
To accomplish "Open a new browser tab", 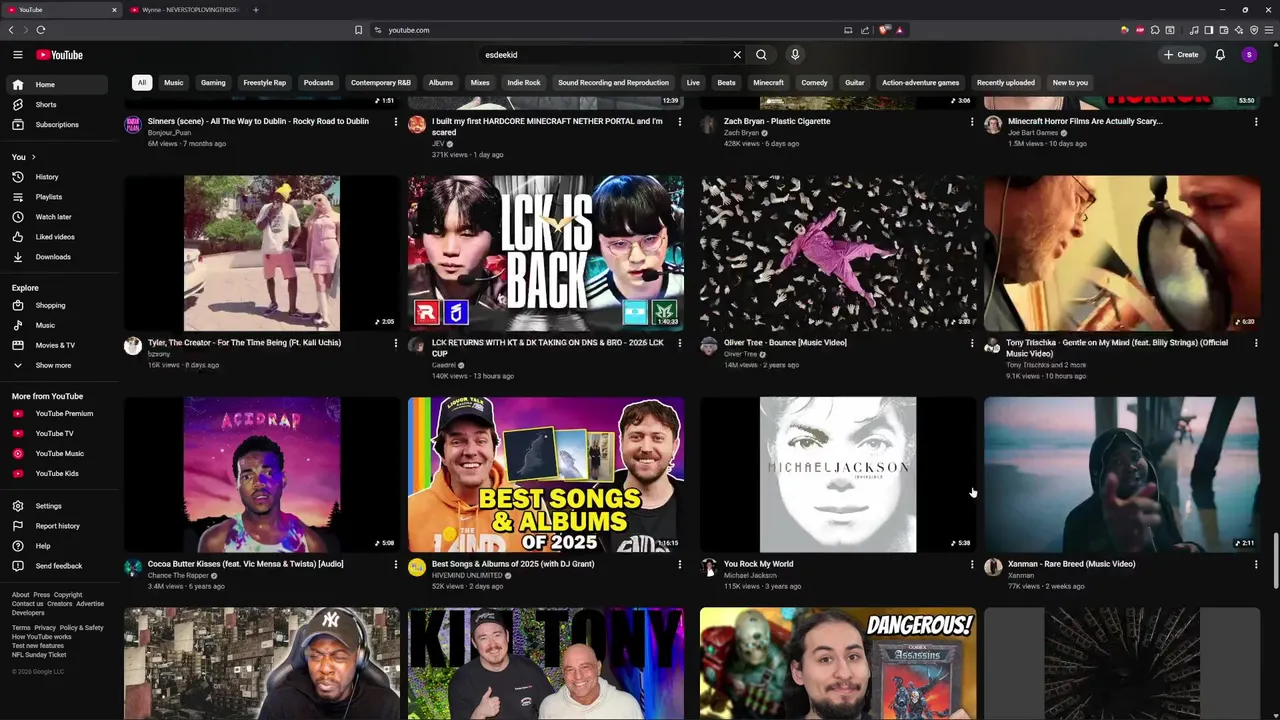I will pos(255,10).
